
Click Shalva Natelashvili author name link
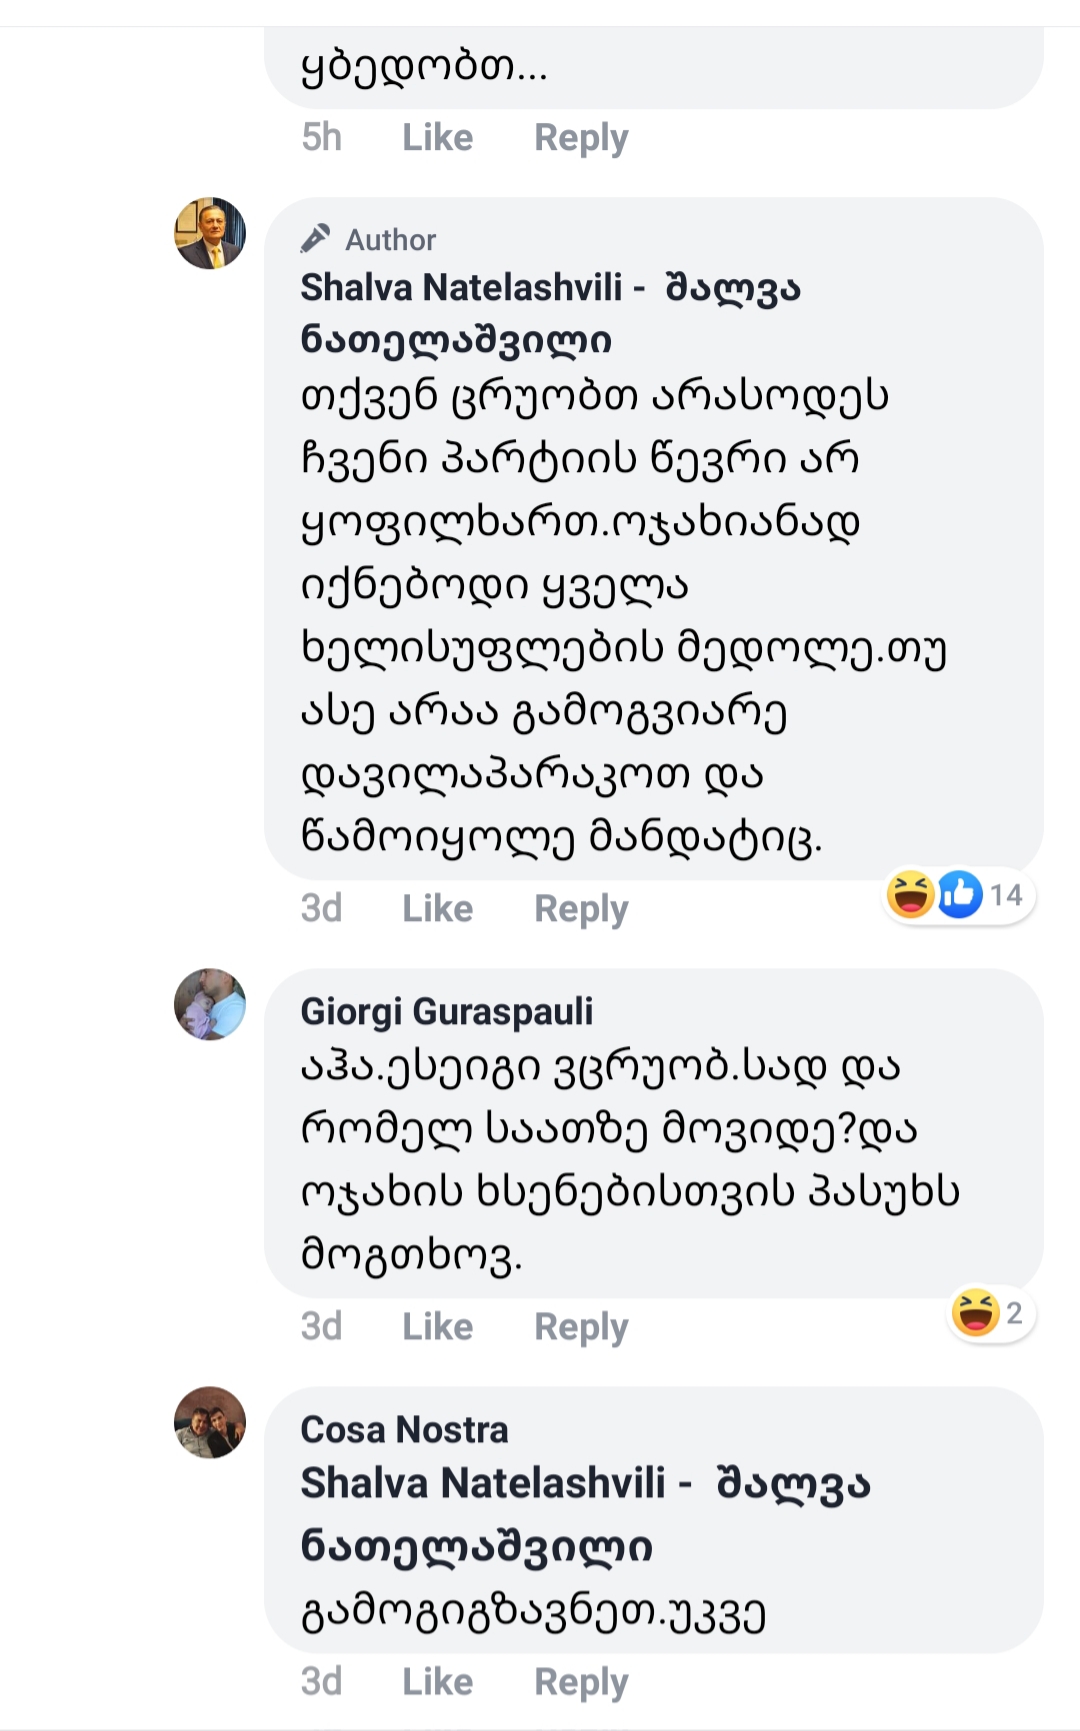click(x=550, y=289)
